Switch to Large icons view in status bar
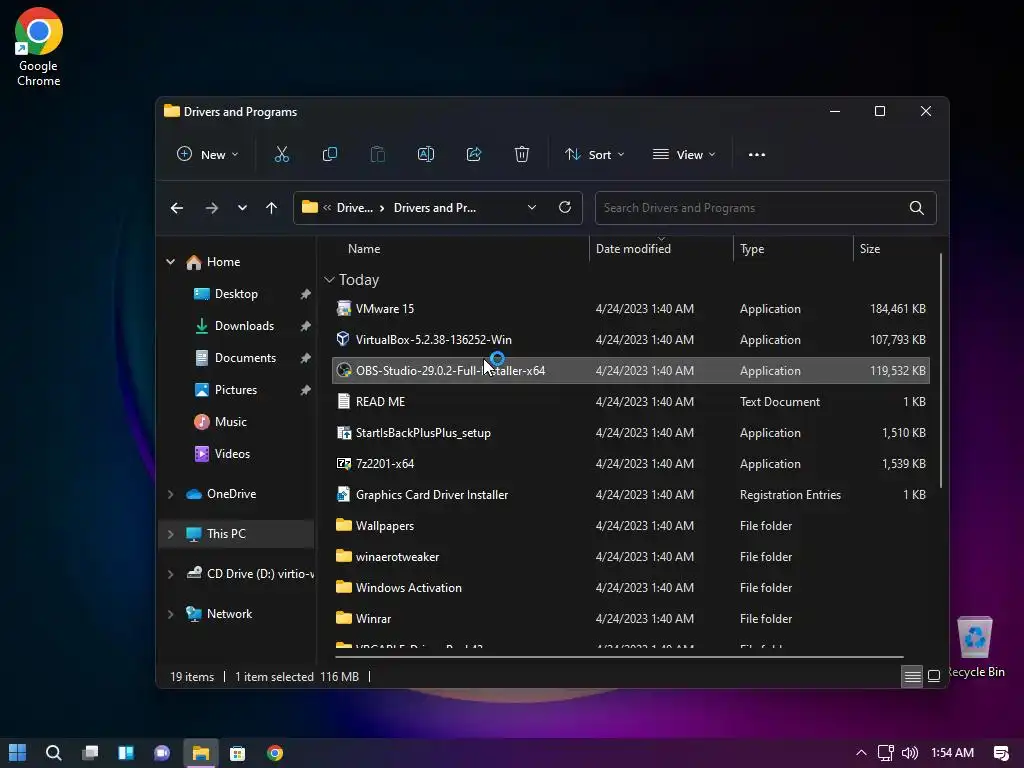The height and width of the screenshot is (768, 1024). (x=934, y=676)
